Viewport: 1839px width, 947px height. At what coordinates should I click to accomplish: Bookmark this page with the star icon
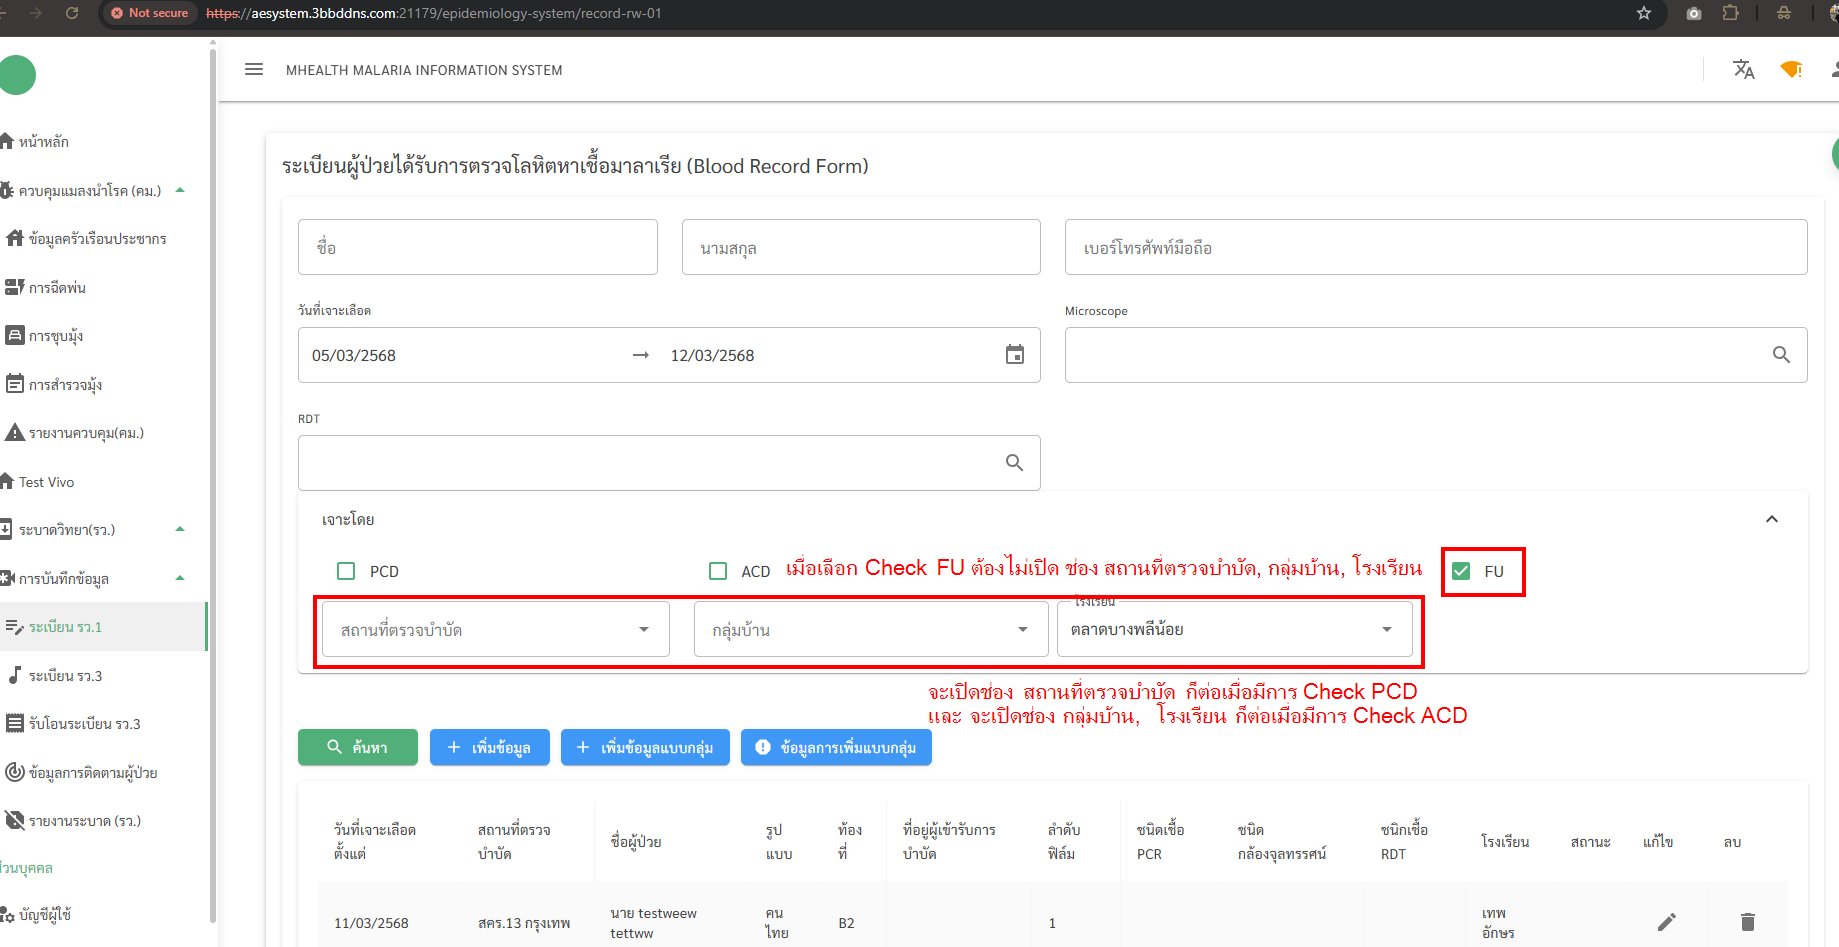(x=1643, y=13)
